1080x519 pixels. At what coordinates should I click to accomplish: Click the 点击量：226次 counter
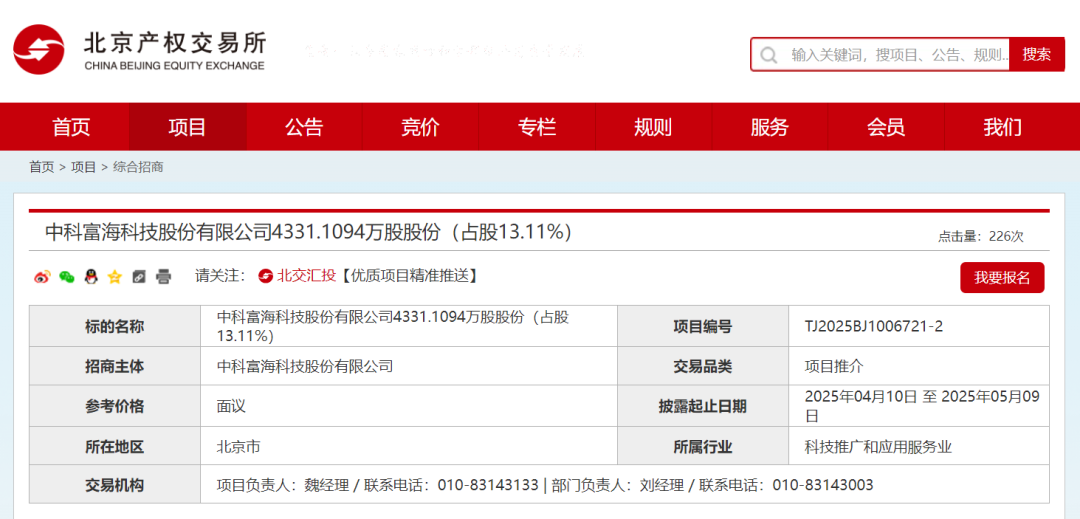[x=981, y=237]
